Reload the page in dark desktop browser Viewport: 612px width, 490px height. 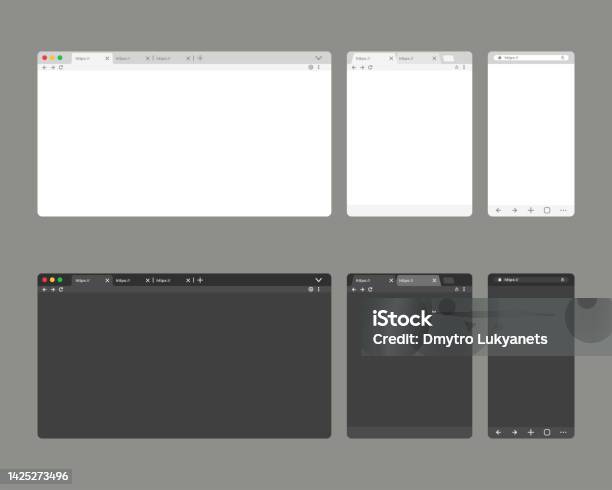61,290
